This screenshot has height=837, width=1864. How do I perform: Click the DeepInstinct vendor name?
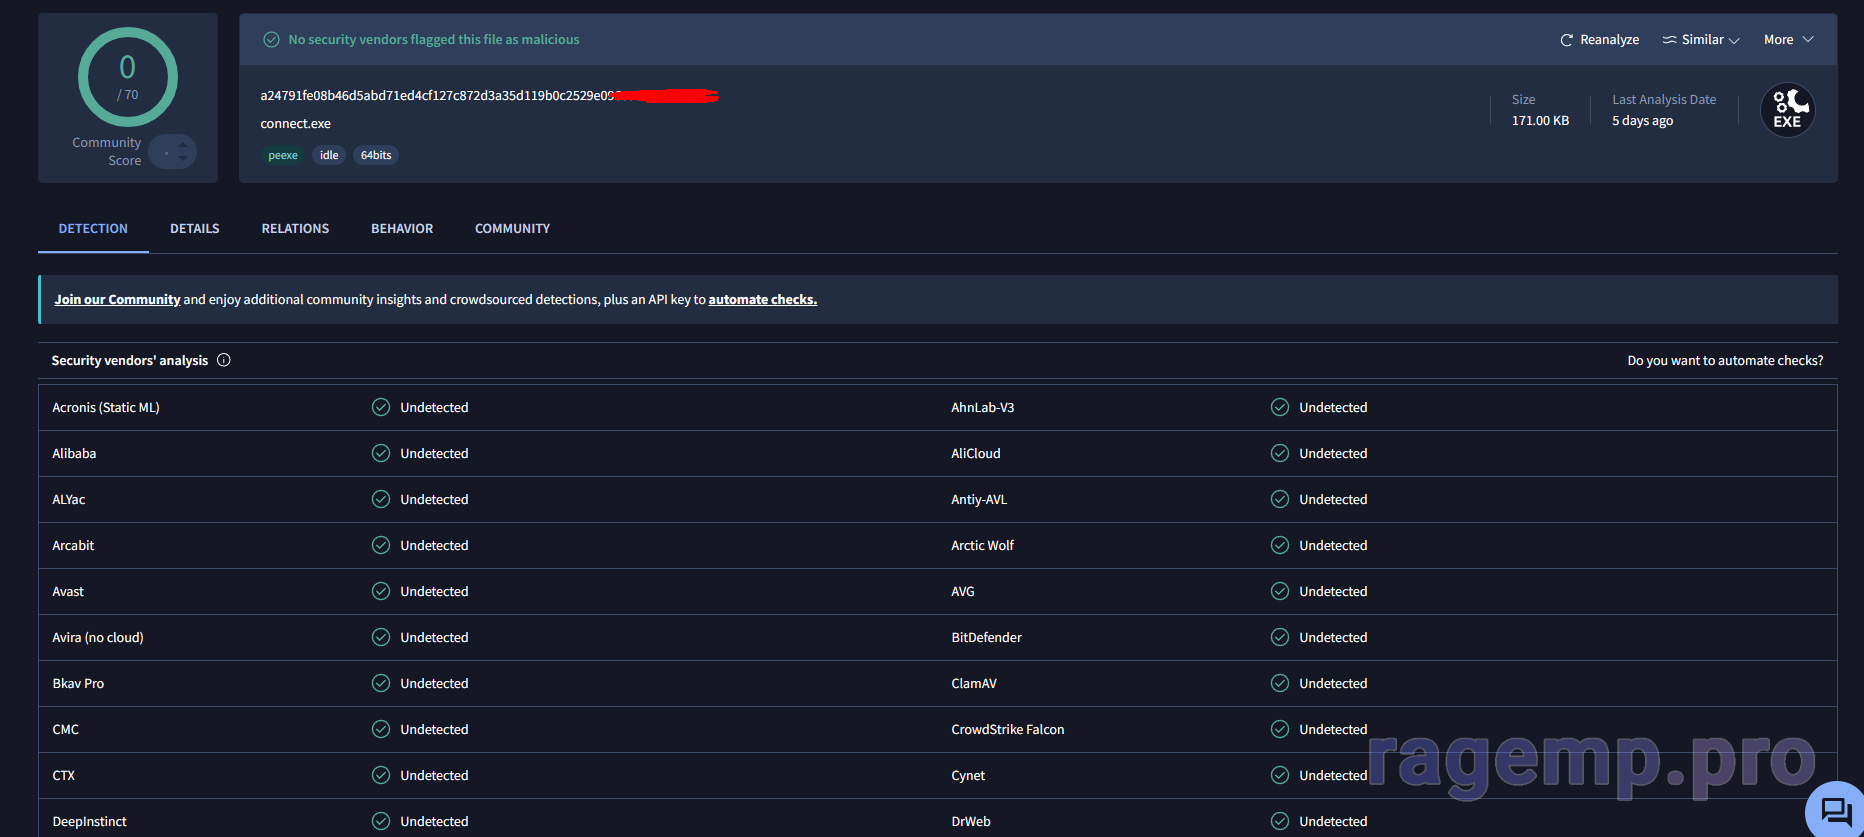coord(90,822)
